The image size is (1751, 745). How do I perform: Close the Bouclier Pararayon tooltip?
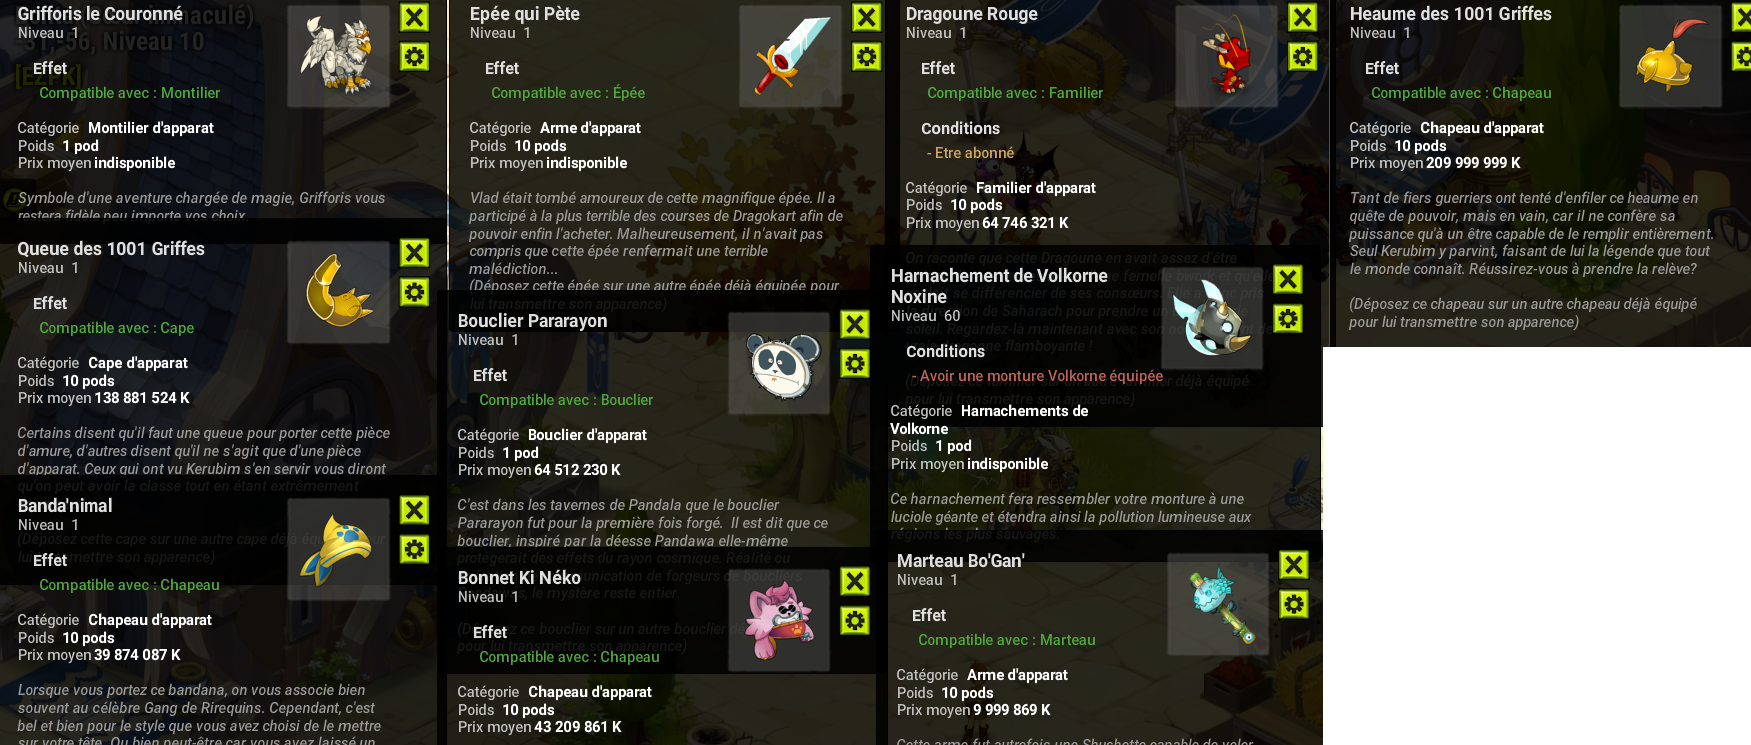click(854, 324)
